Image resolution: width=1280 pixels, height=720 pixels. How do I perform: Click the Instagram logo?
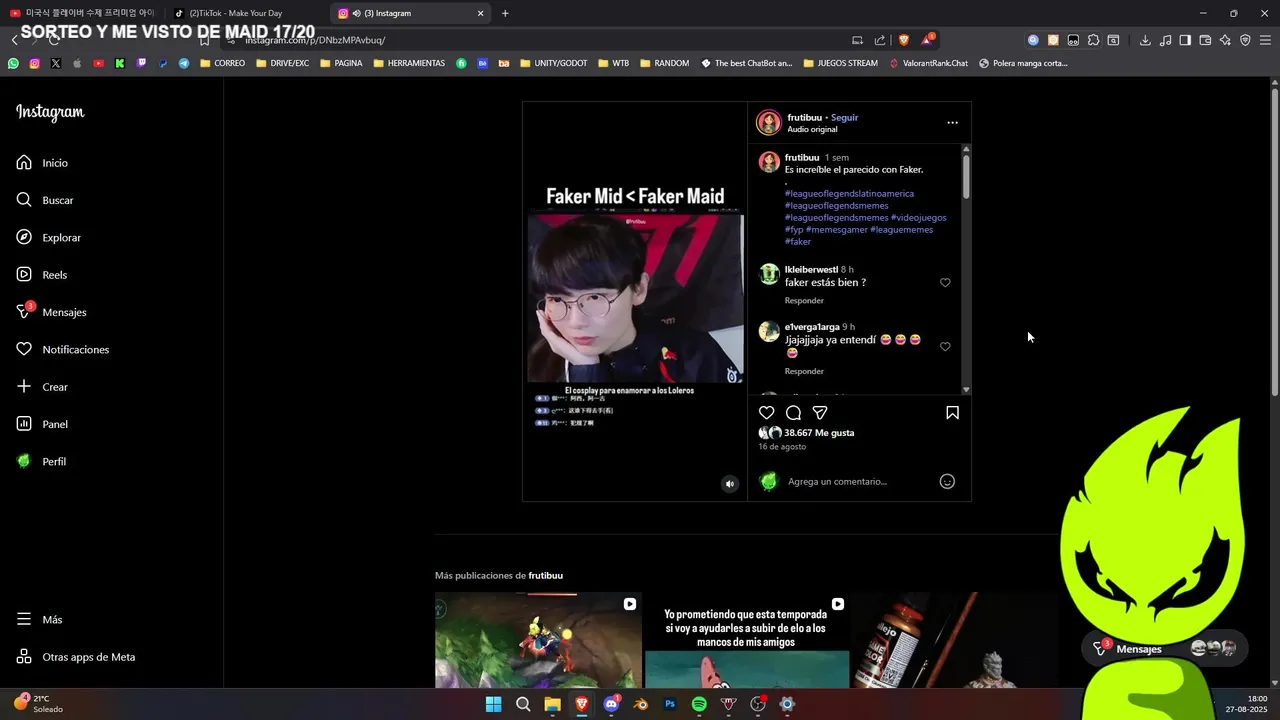(x=50, y=112)
